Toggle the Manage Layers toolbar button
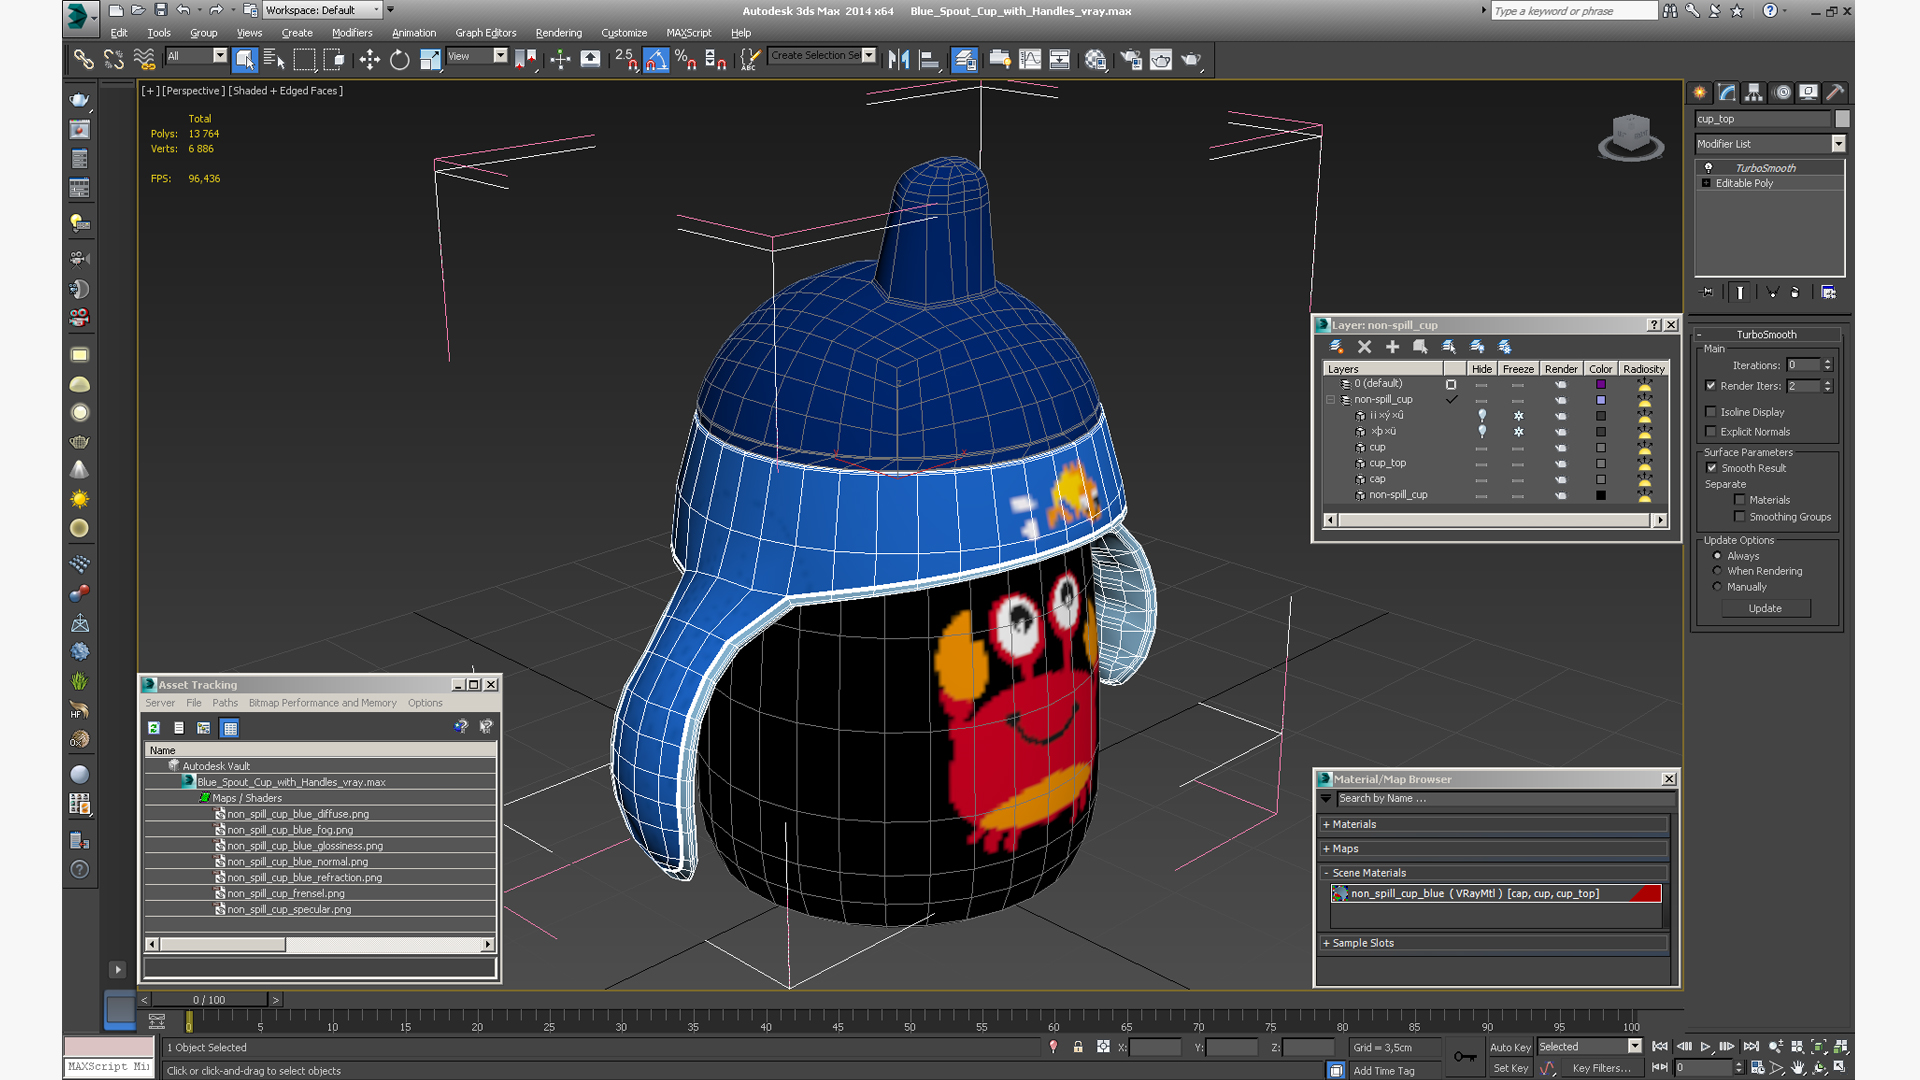 pyautogui.click(x=964, y=60)
